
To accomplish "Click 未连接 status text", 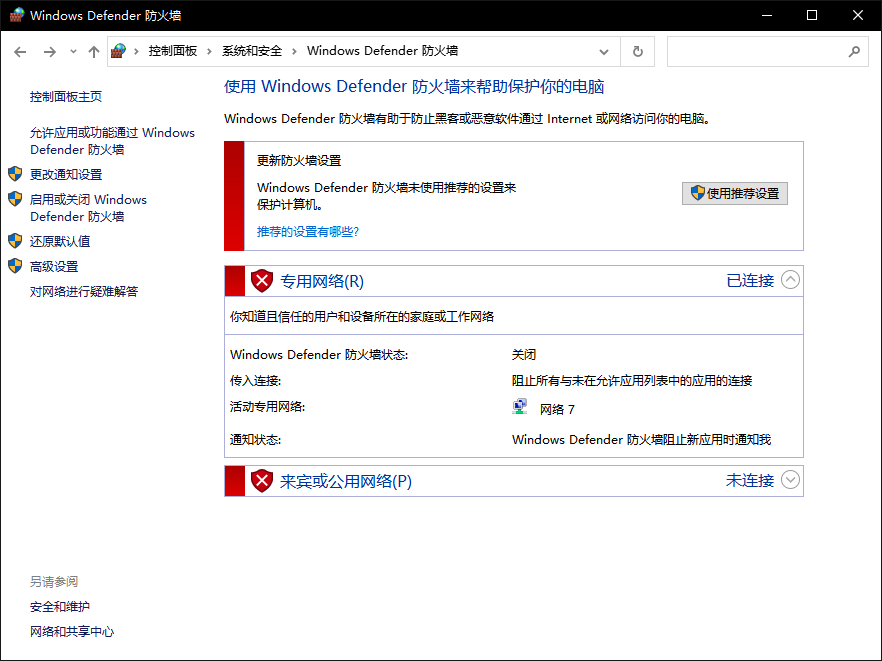I will [750, 480].
